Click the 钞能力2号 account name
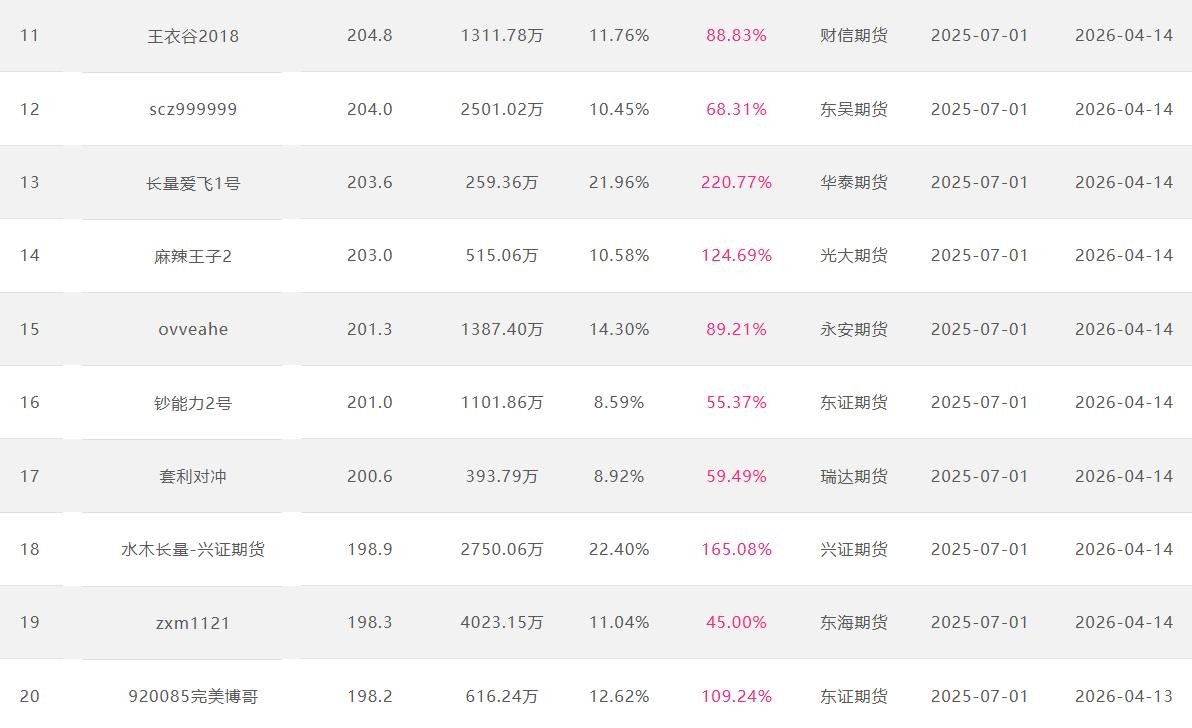 [x=193, y=403]
